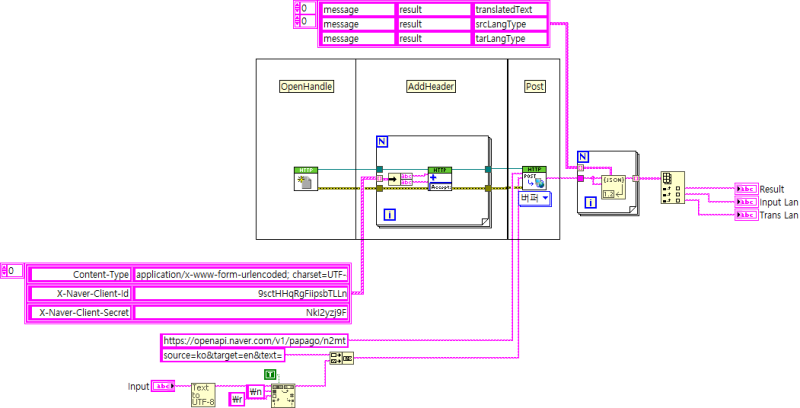Click the Input Lan indicator terminal

(x=746, y=202)
